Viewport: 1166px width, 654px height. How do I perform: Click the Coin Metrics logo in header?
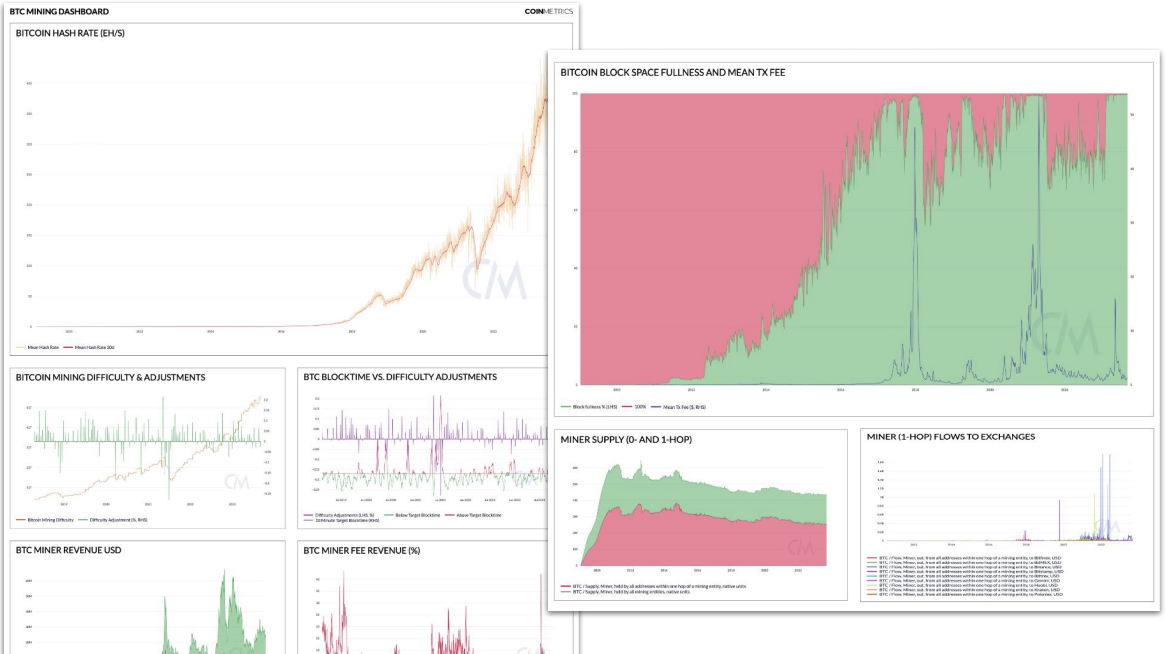(549, 11)
